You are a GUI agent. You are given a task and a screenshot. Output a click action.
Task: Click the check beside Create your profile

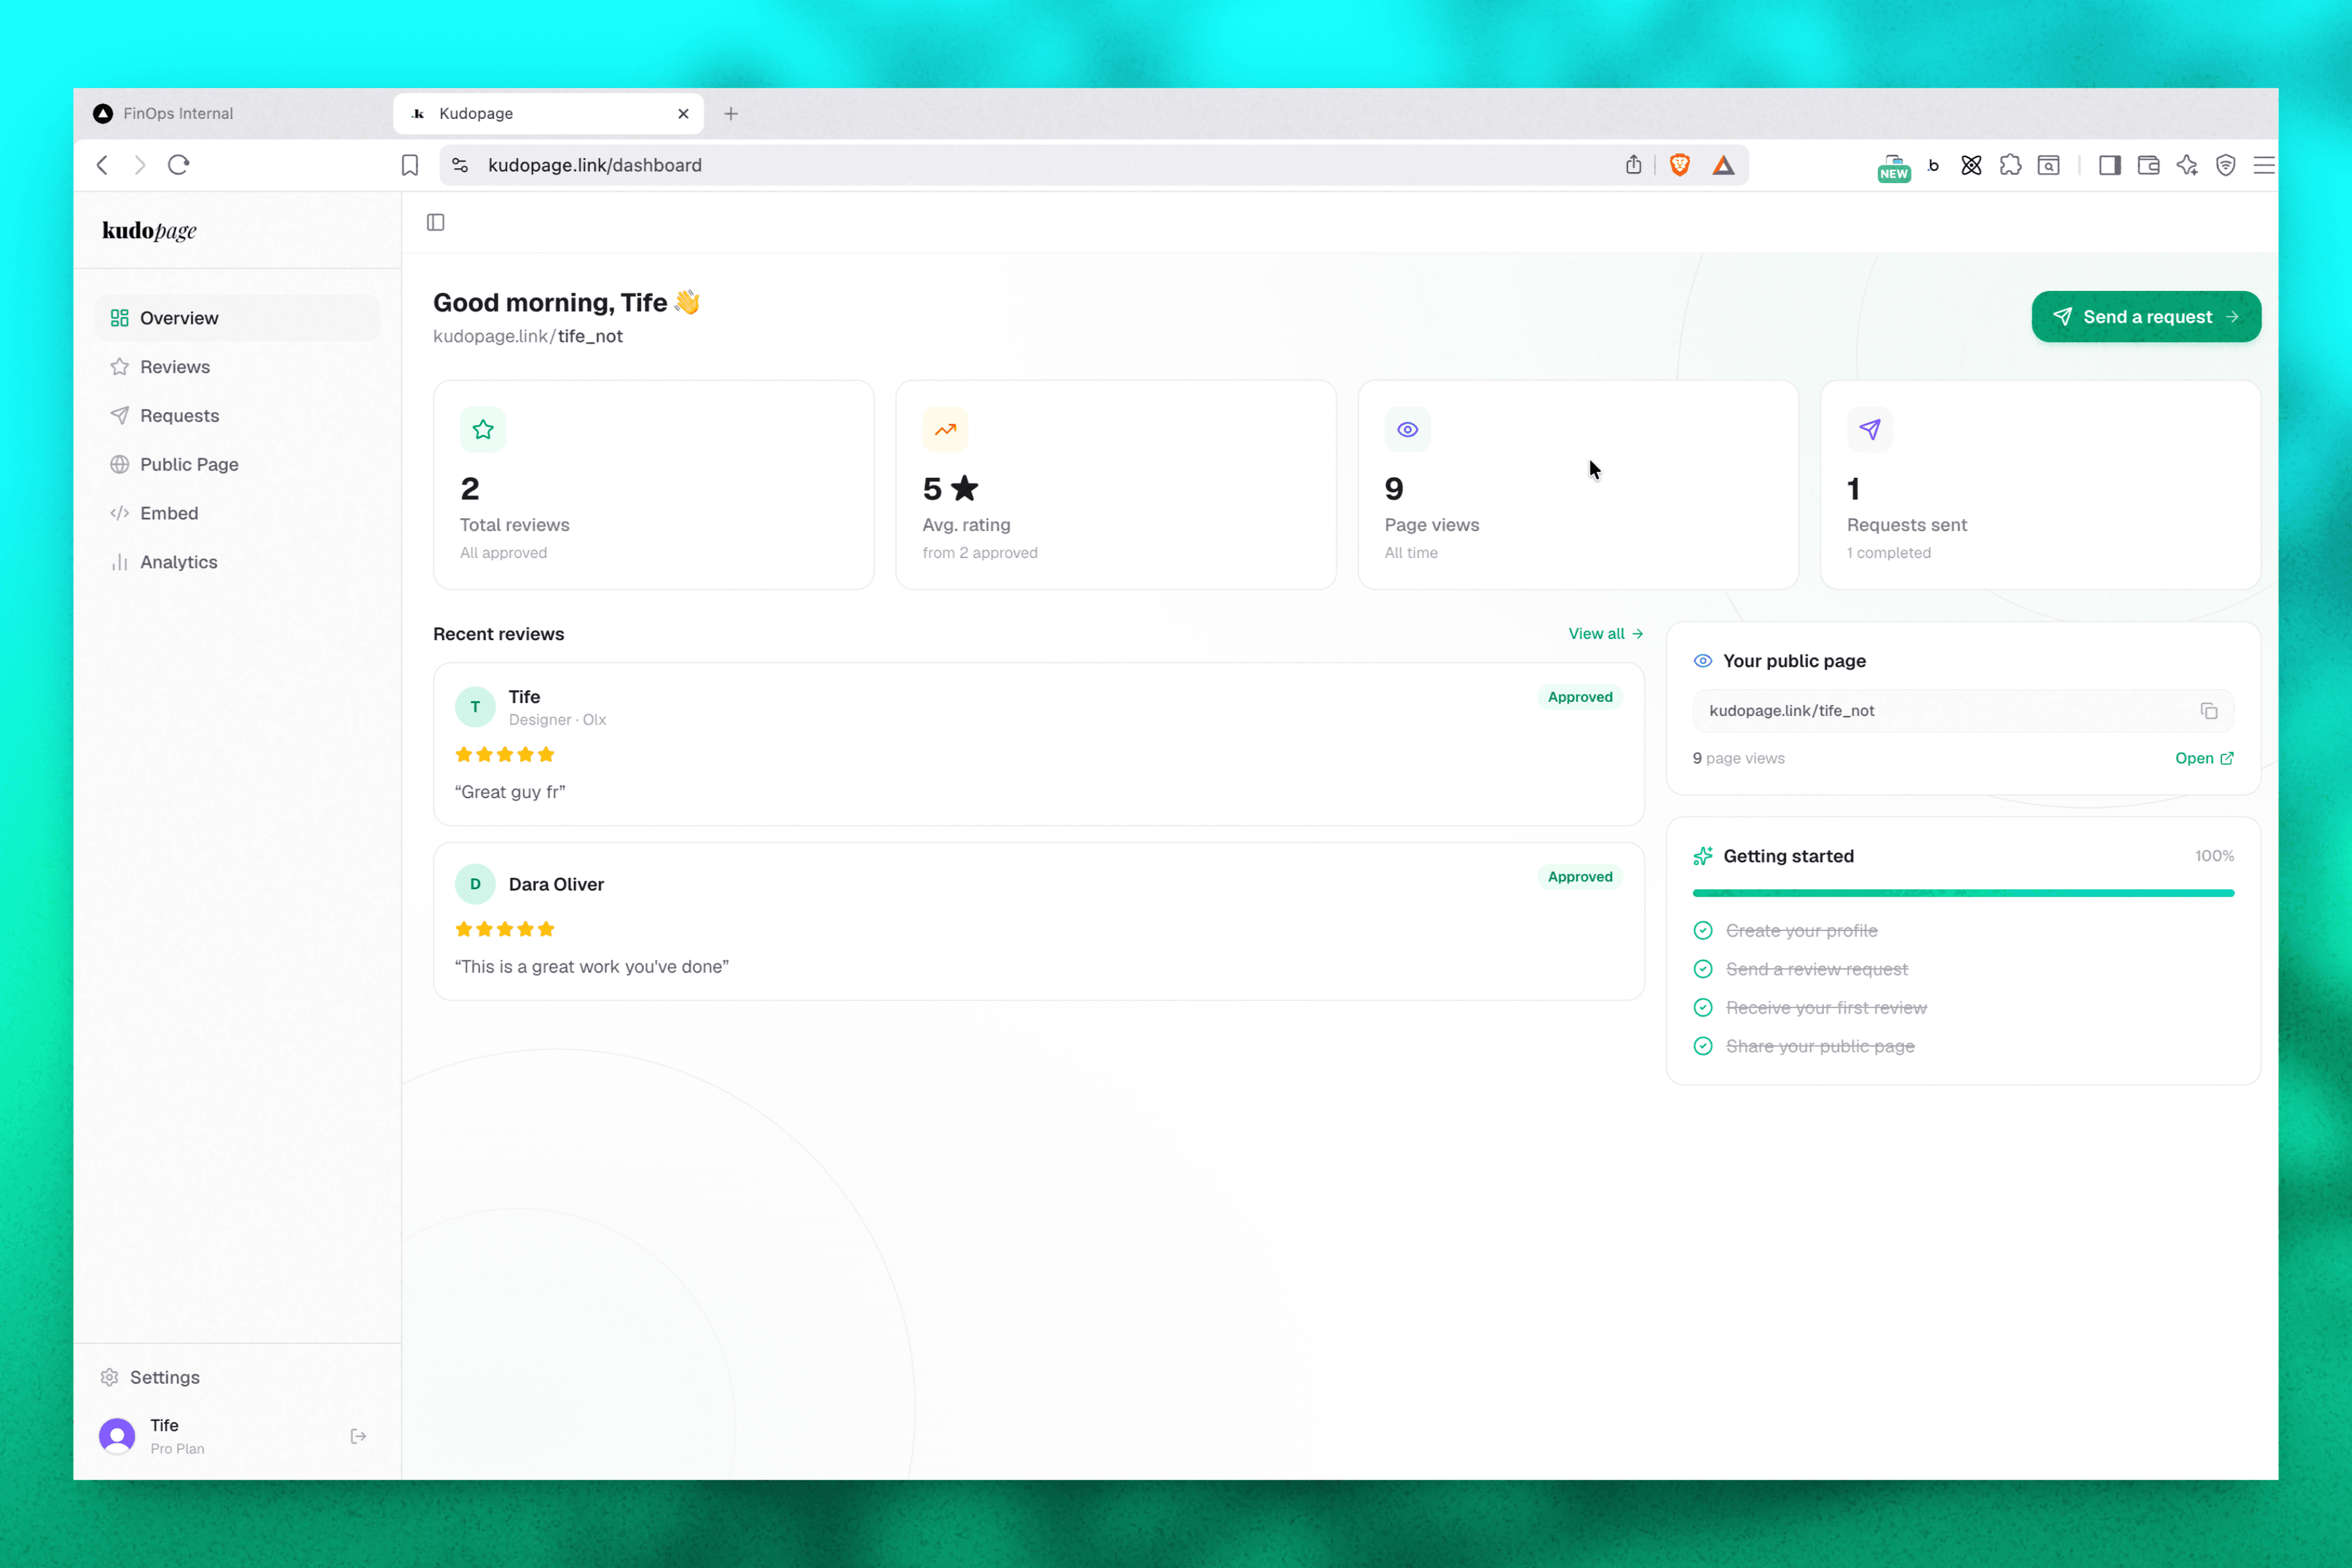1703,931
